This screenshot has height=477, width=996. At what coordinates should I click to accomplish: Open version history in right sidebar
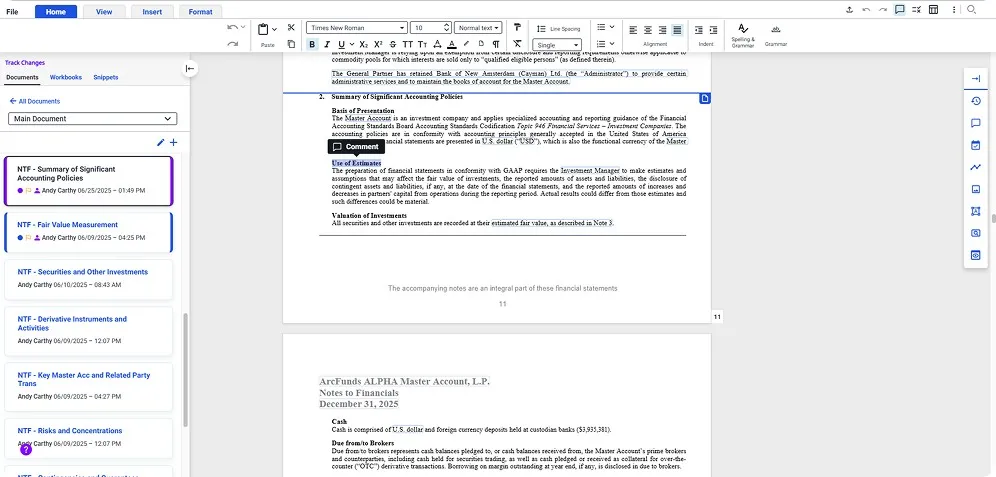point(976,101)
